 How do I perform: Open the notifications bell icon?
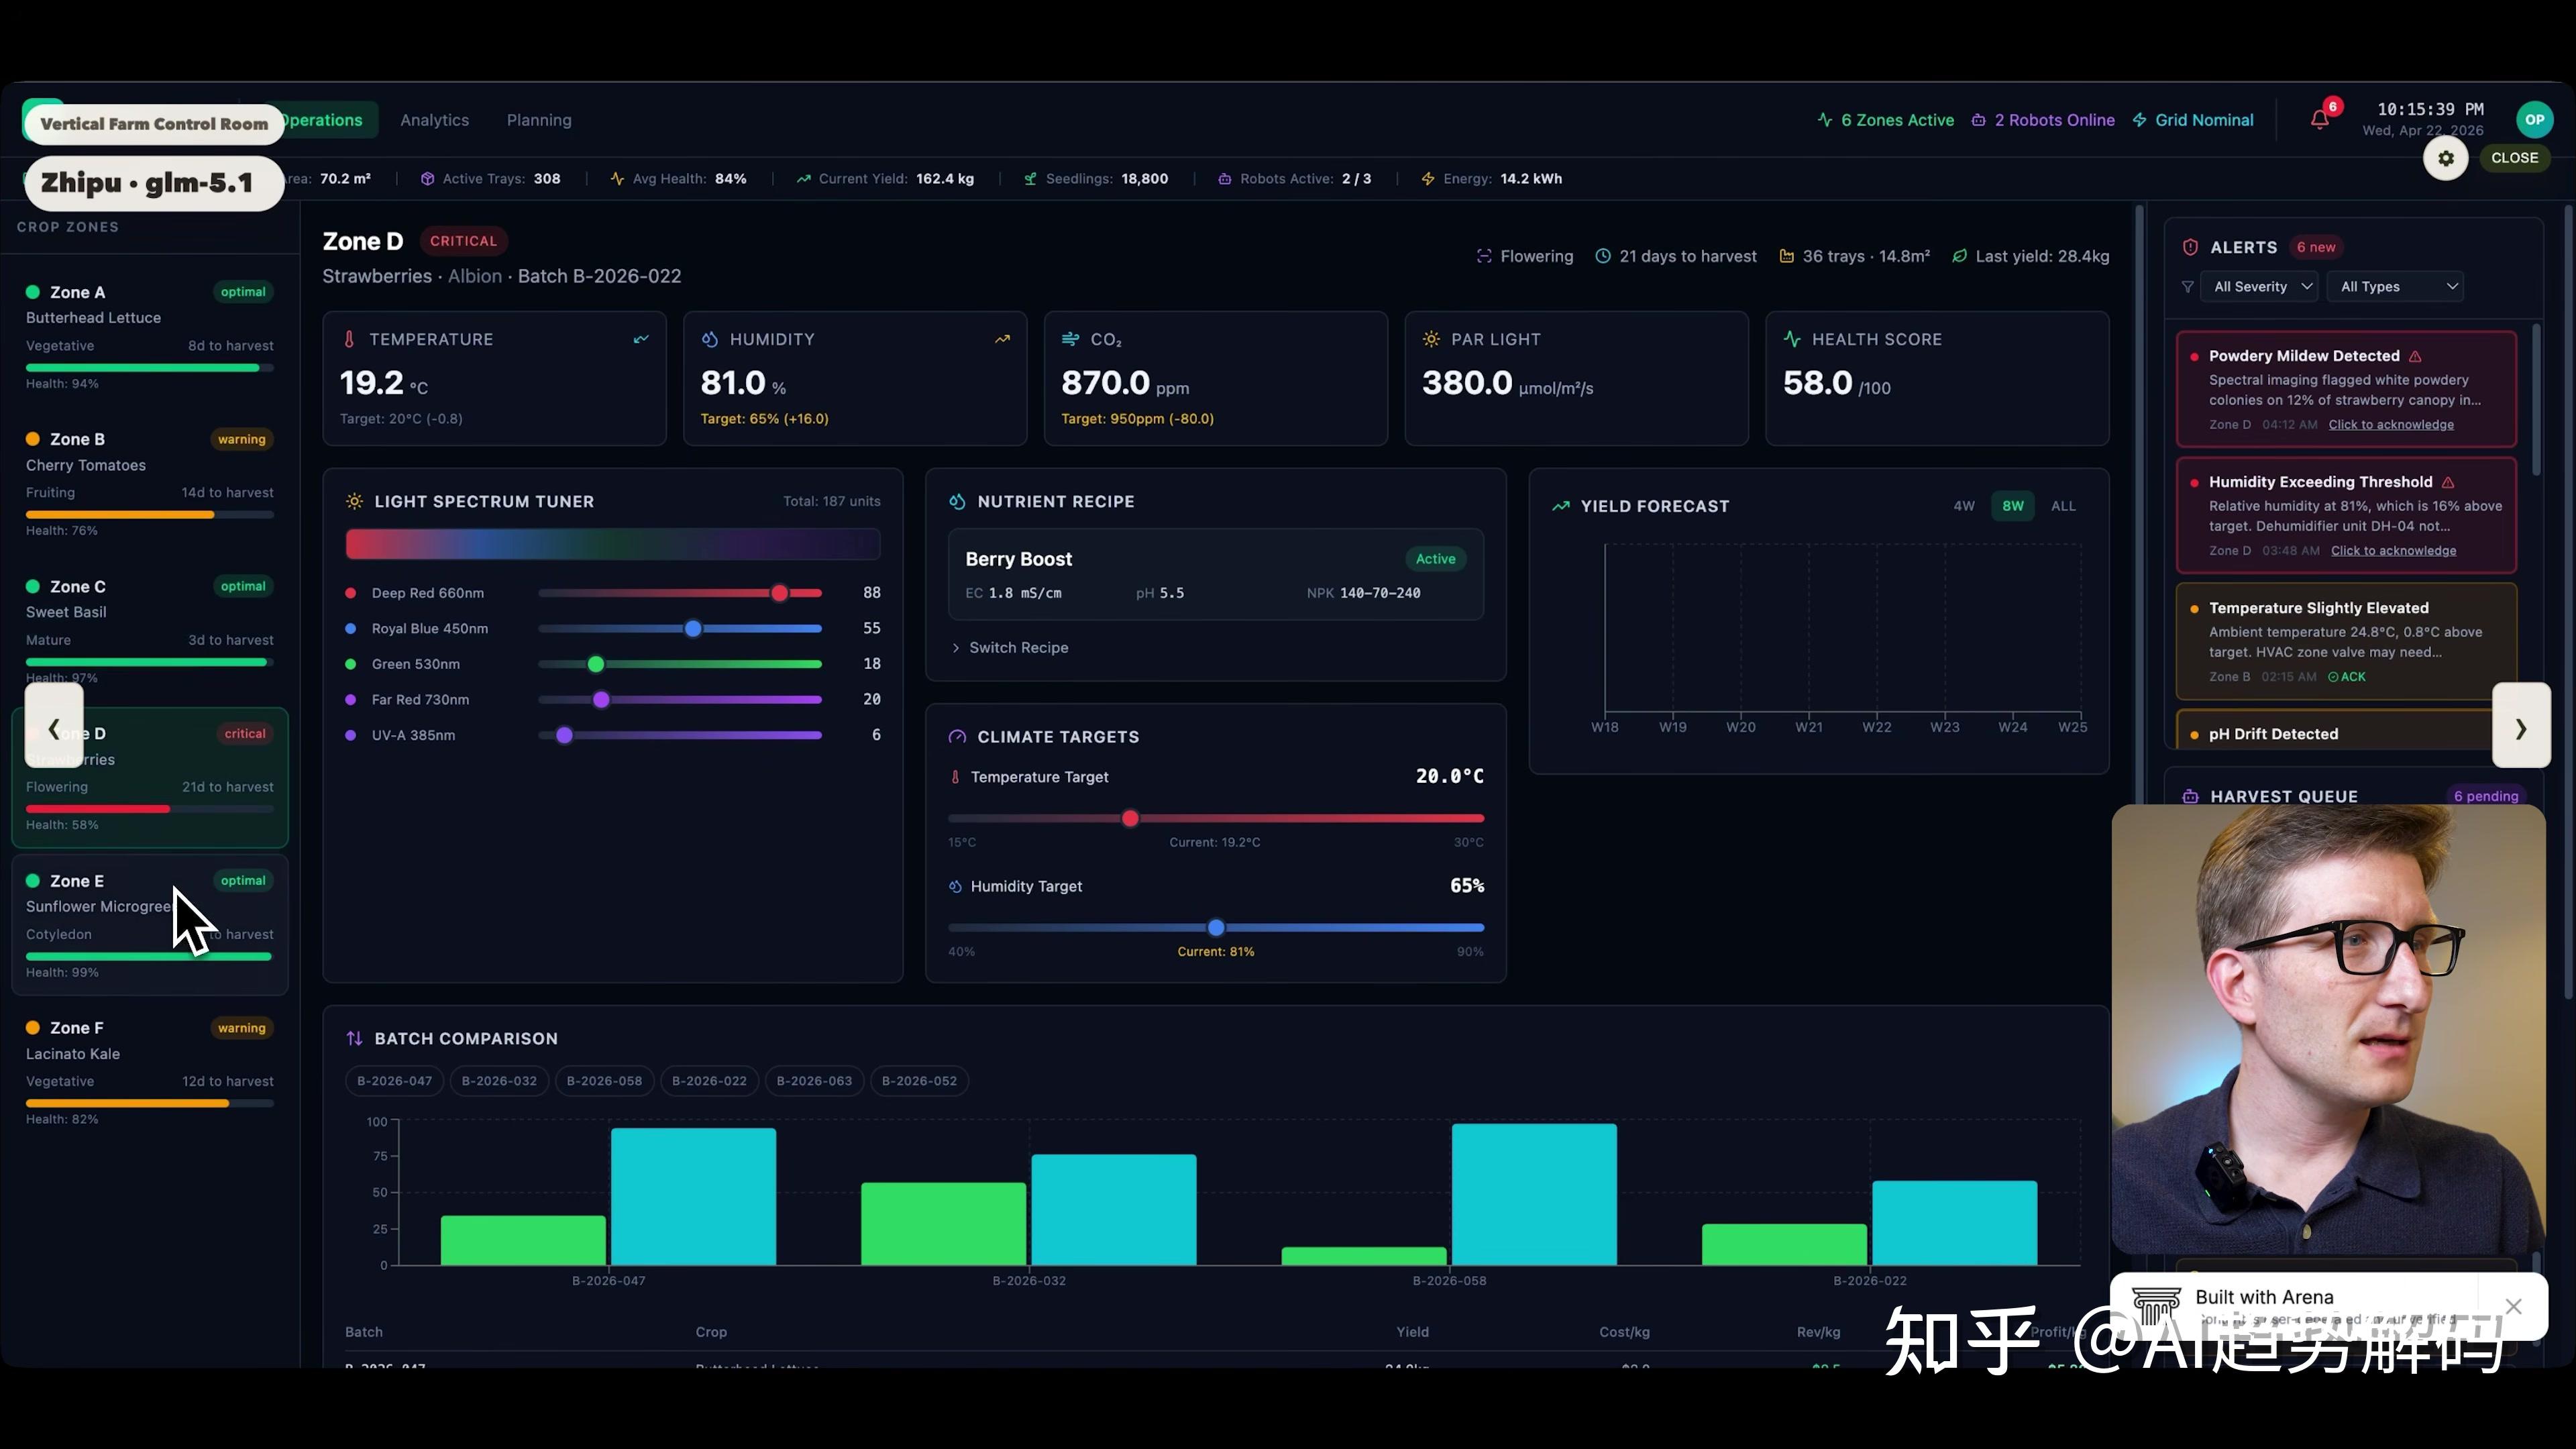pos(2320,120)
